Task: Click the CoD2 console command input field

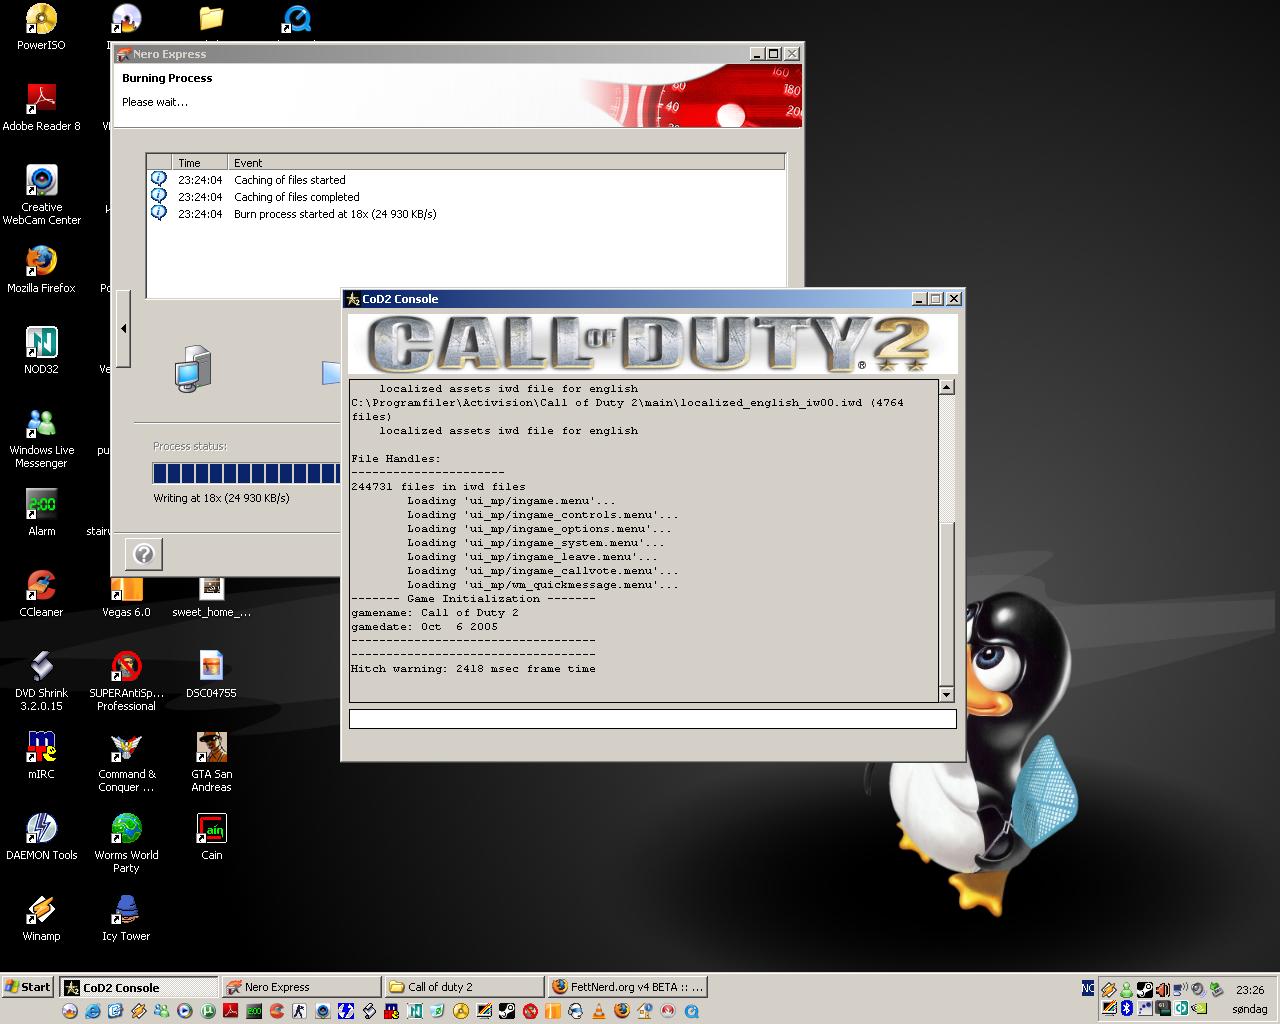Action: point(652,719)
